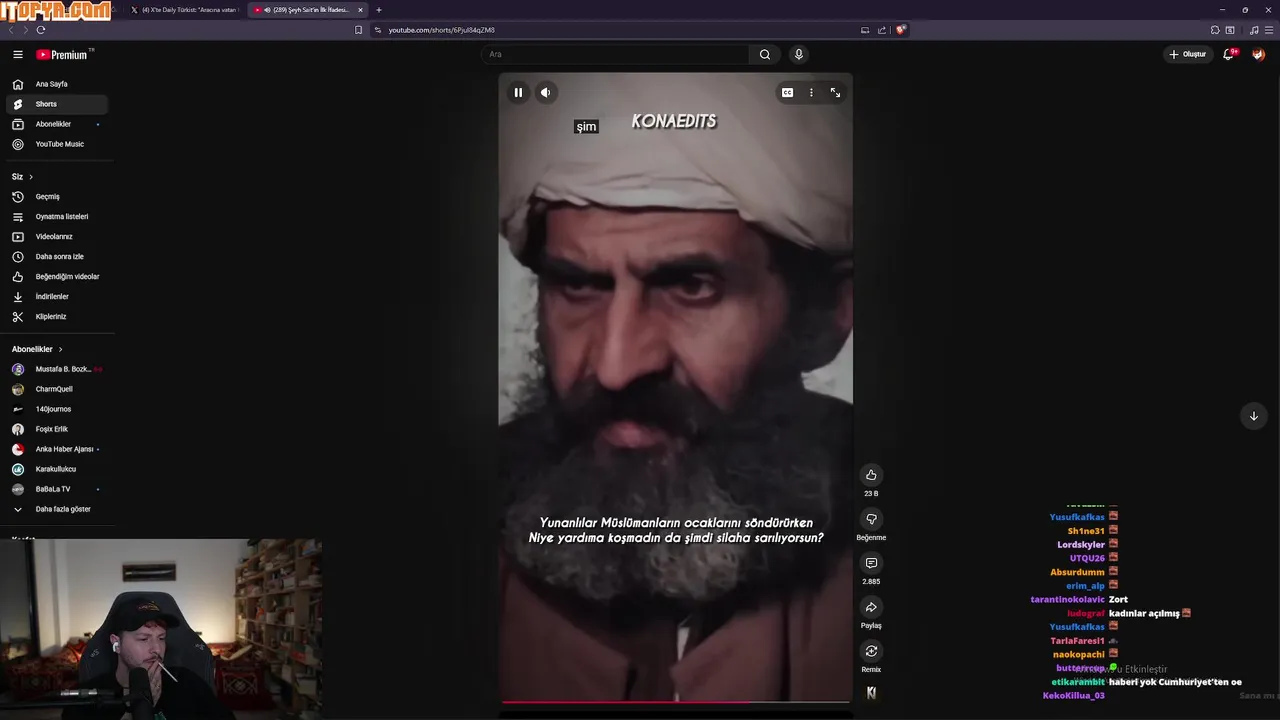Expand the Siz section chevron
This screenshot has height=720, width=1280.
pos(33,177)
